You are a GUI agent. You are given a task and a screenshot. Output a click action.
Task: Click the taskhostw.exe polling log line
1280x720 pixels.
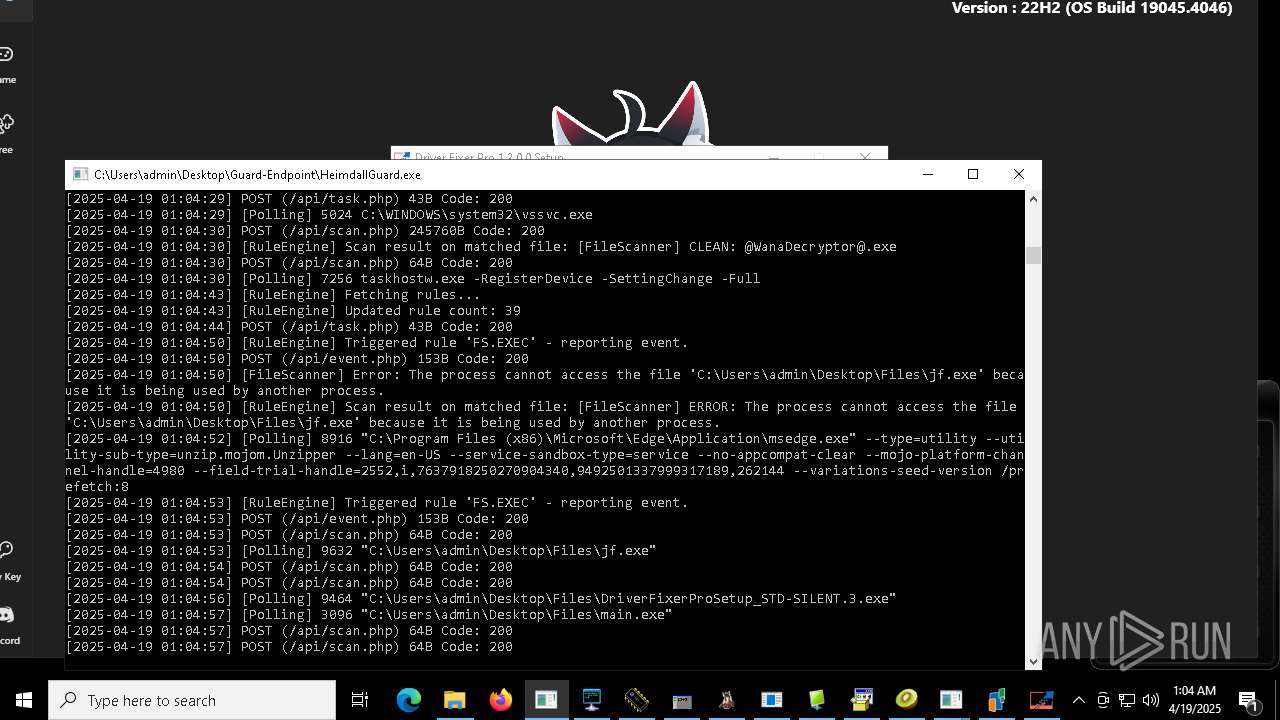click(x=413, y=279)
